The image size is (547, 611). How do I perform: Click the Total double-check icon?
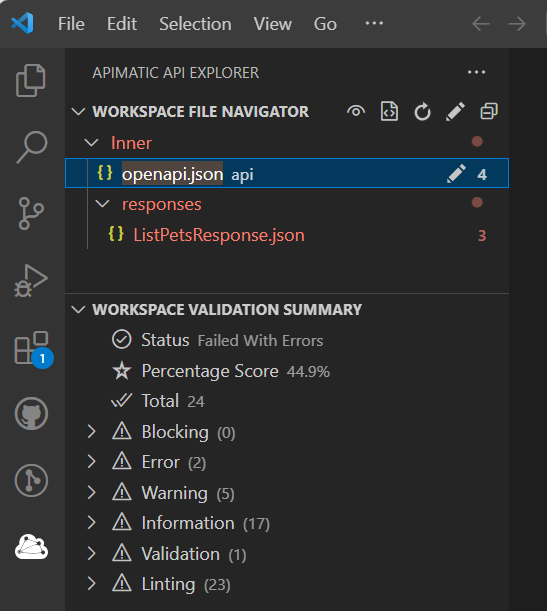122,401
